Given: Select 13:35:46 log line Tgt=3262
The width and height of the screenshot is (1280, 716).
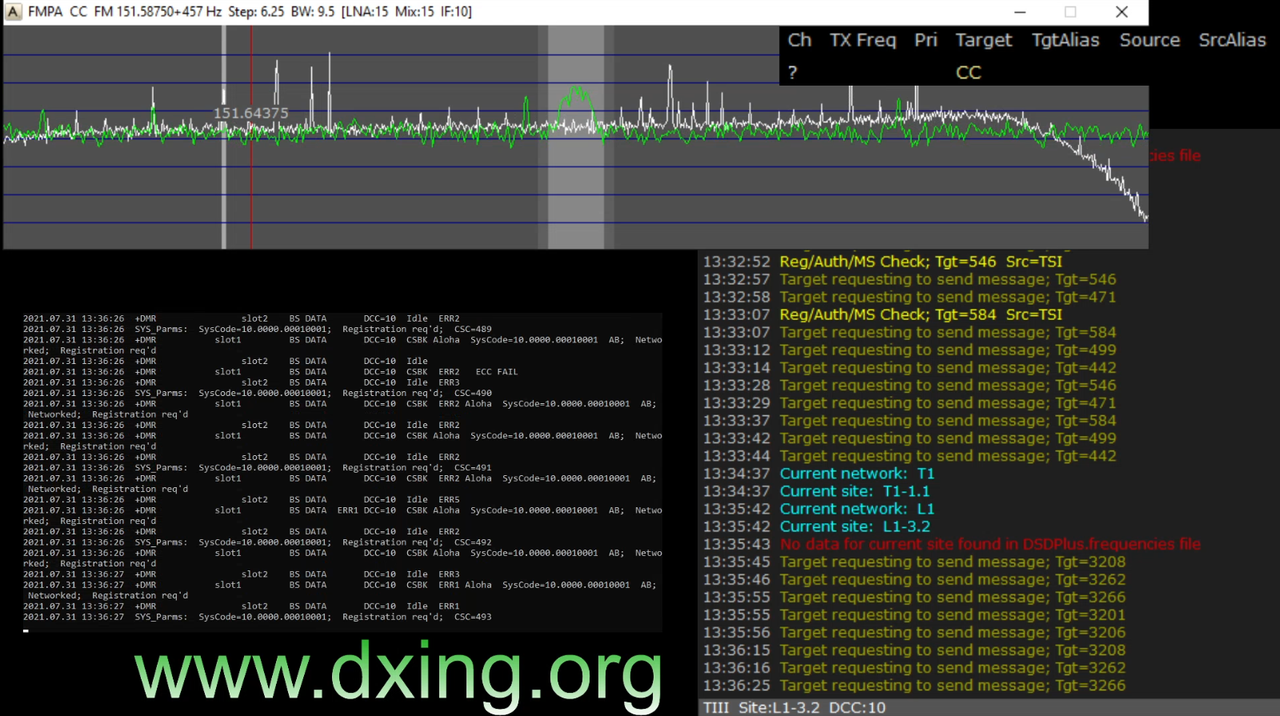Looking at the screenshot, I should [914, 579].
